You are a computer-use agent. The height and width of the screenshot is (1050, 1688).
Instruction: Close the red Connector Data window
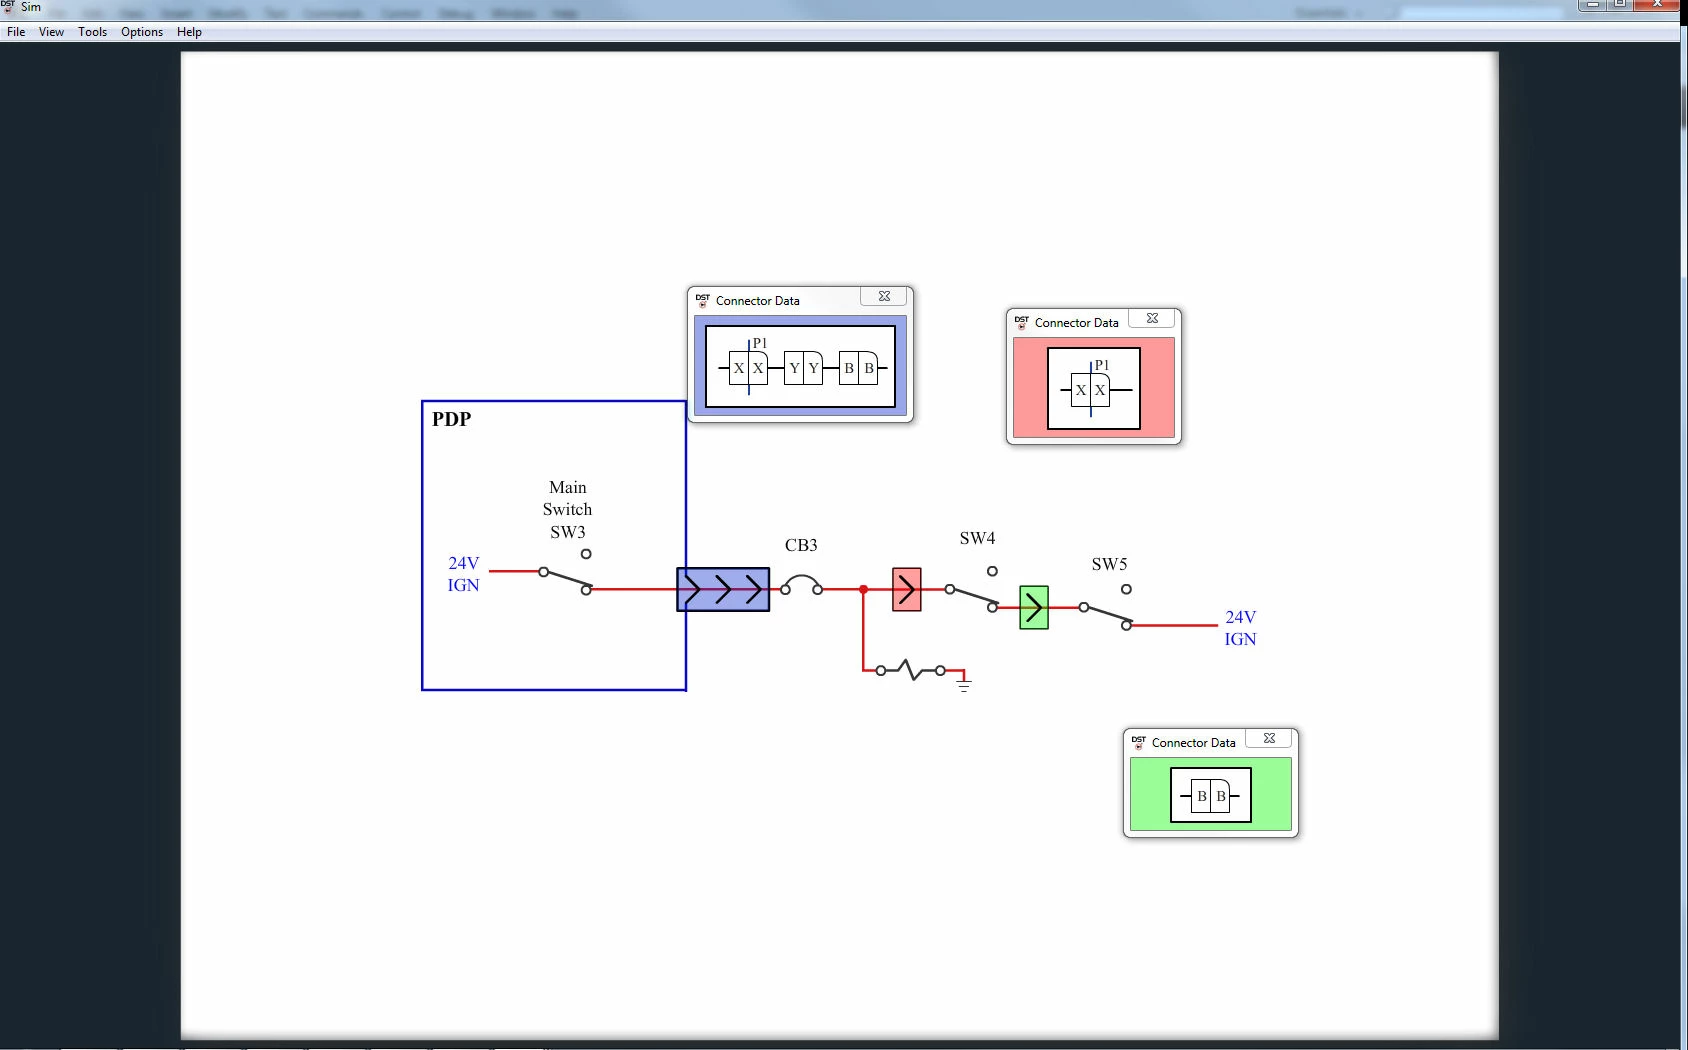pyautogui.click(x=1152, y=319)
